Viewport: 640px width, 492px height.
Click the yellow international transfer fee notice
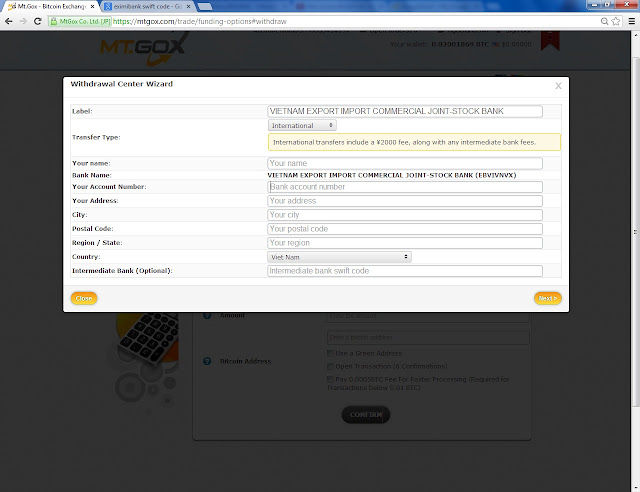point(414,142)
